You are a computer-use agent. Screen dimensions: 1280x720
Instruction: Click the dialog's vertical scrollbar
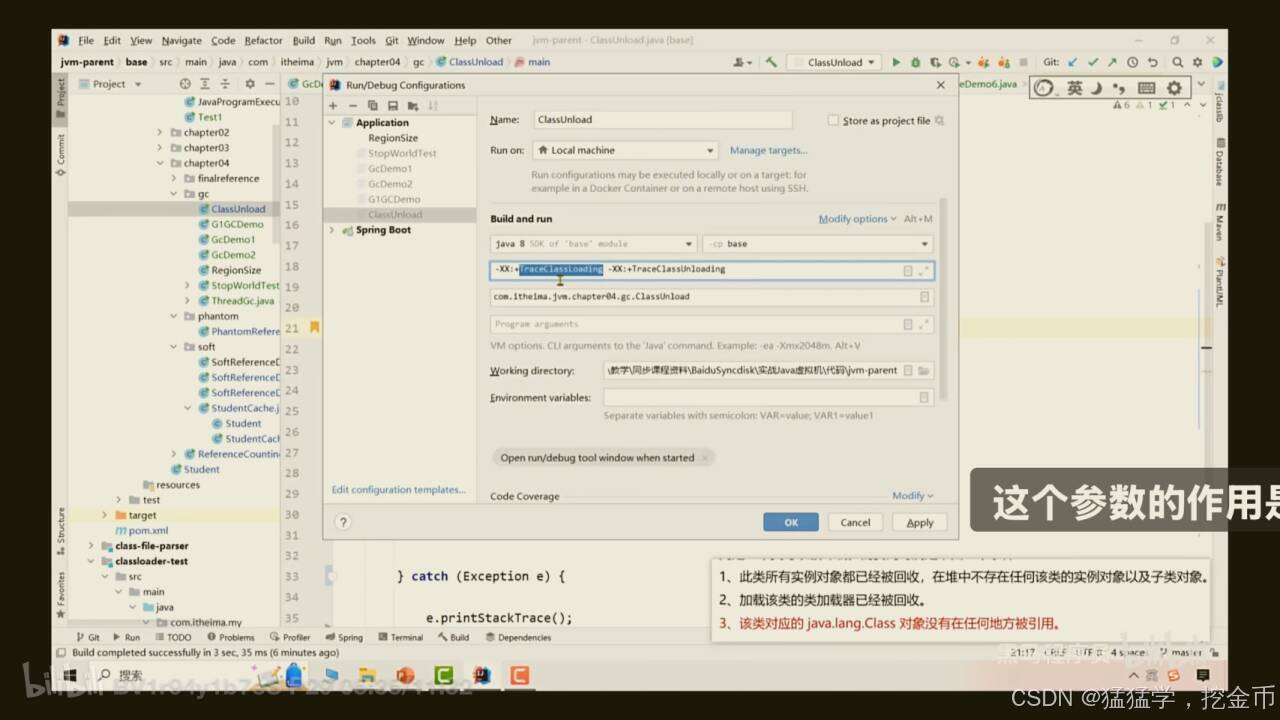(x=944, y=300)
